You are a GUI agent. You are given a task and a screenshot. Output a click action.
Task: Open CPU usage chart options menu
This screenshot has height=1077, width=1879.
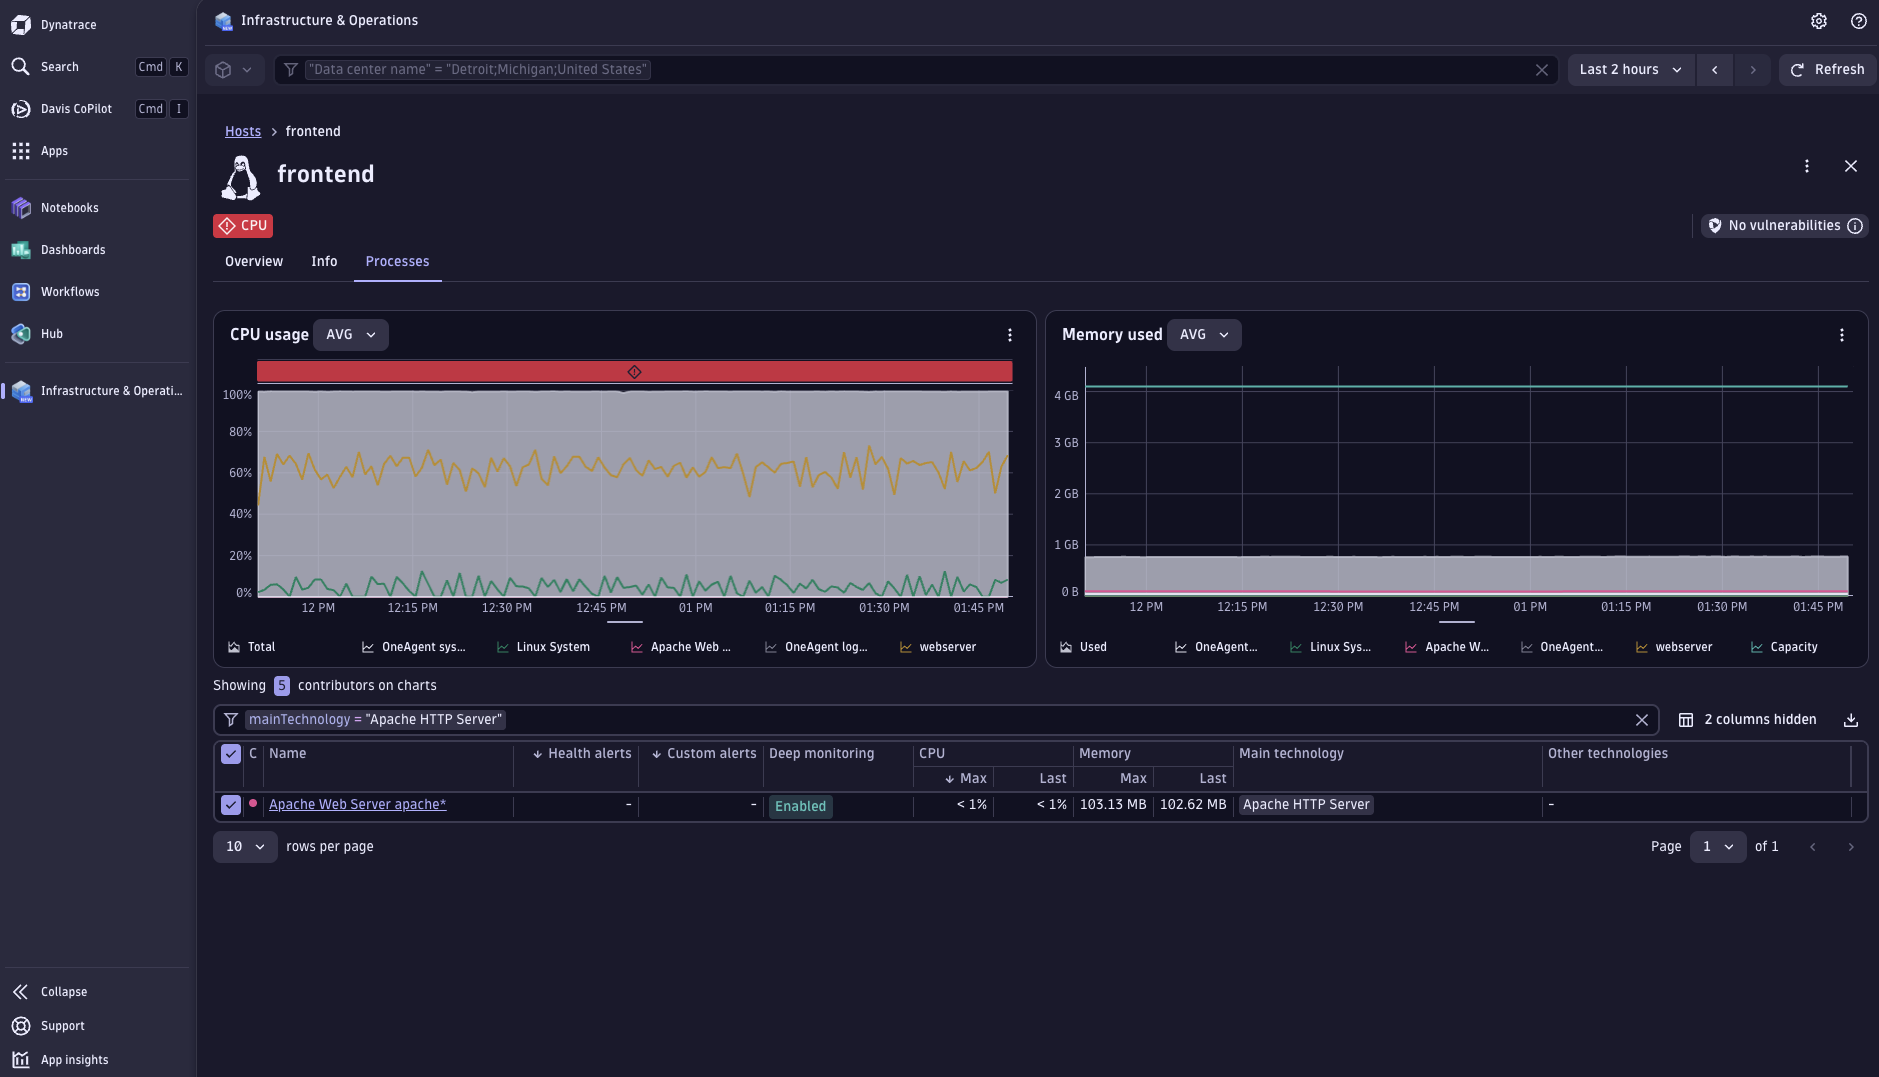point(1010,335)
